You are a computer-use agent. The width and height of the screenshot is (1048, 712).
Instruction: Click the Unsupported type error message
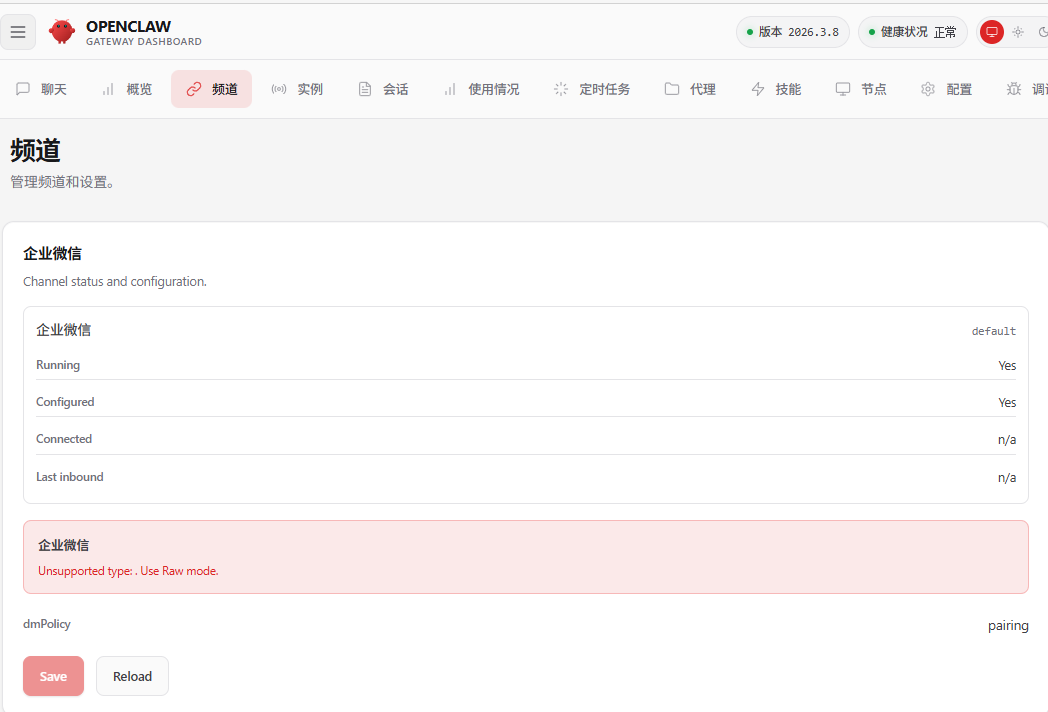coord(128,571)
